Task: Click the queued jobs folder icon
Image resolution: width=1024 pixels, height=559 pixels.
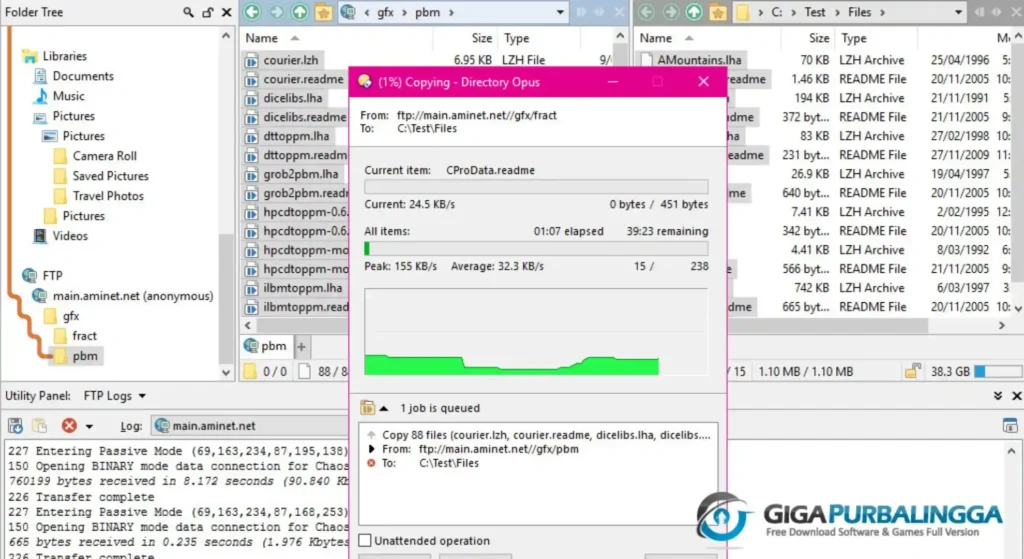Action: click(367, 407)
